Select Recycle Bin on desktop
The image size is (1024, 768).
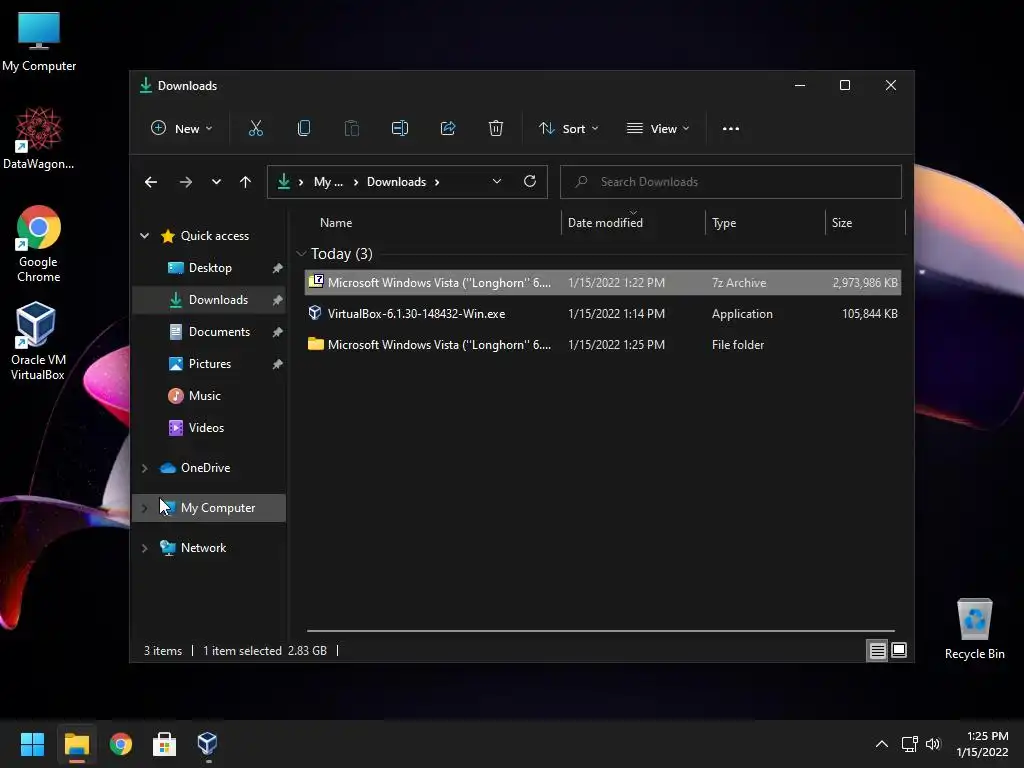point(974,629)
